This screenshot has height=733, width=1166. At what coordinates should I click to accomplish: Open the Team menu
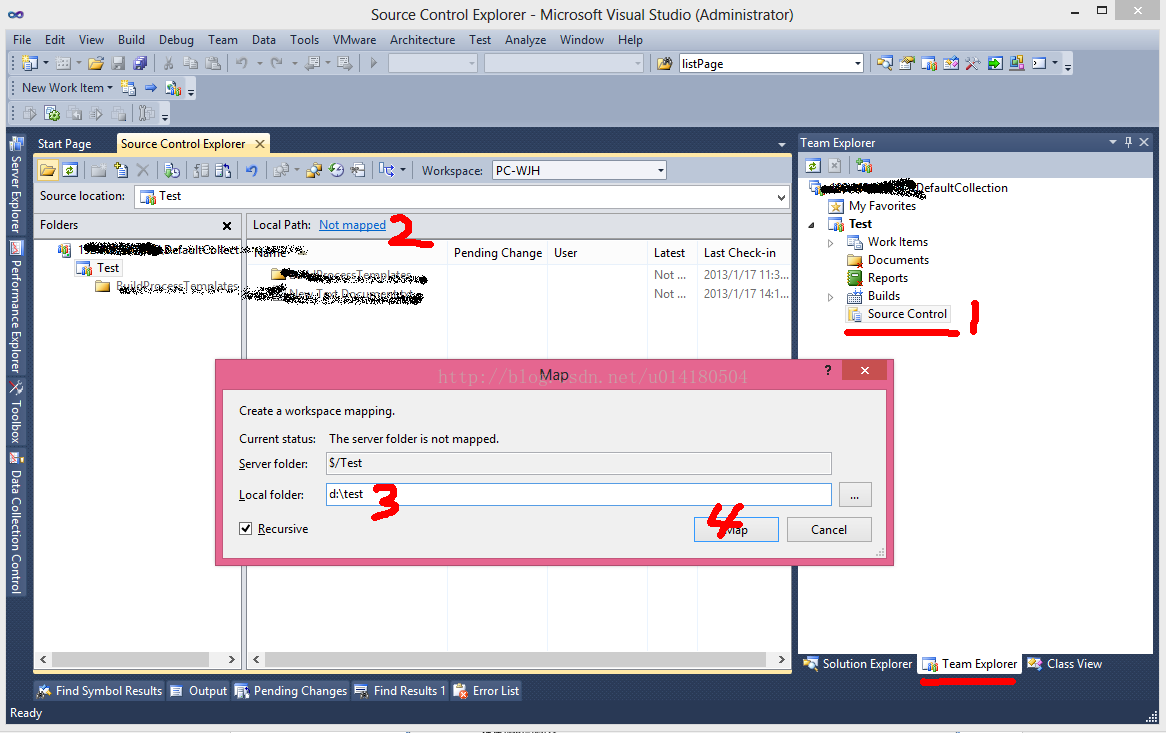222,39
